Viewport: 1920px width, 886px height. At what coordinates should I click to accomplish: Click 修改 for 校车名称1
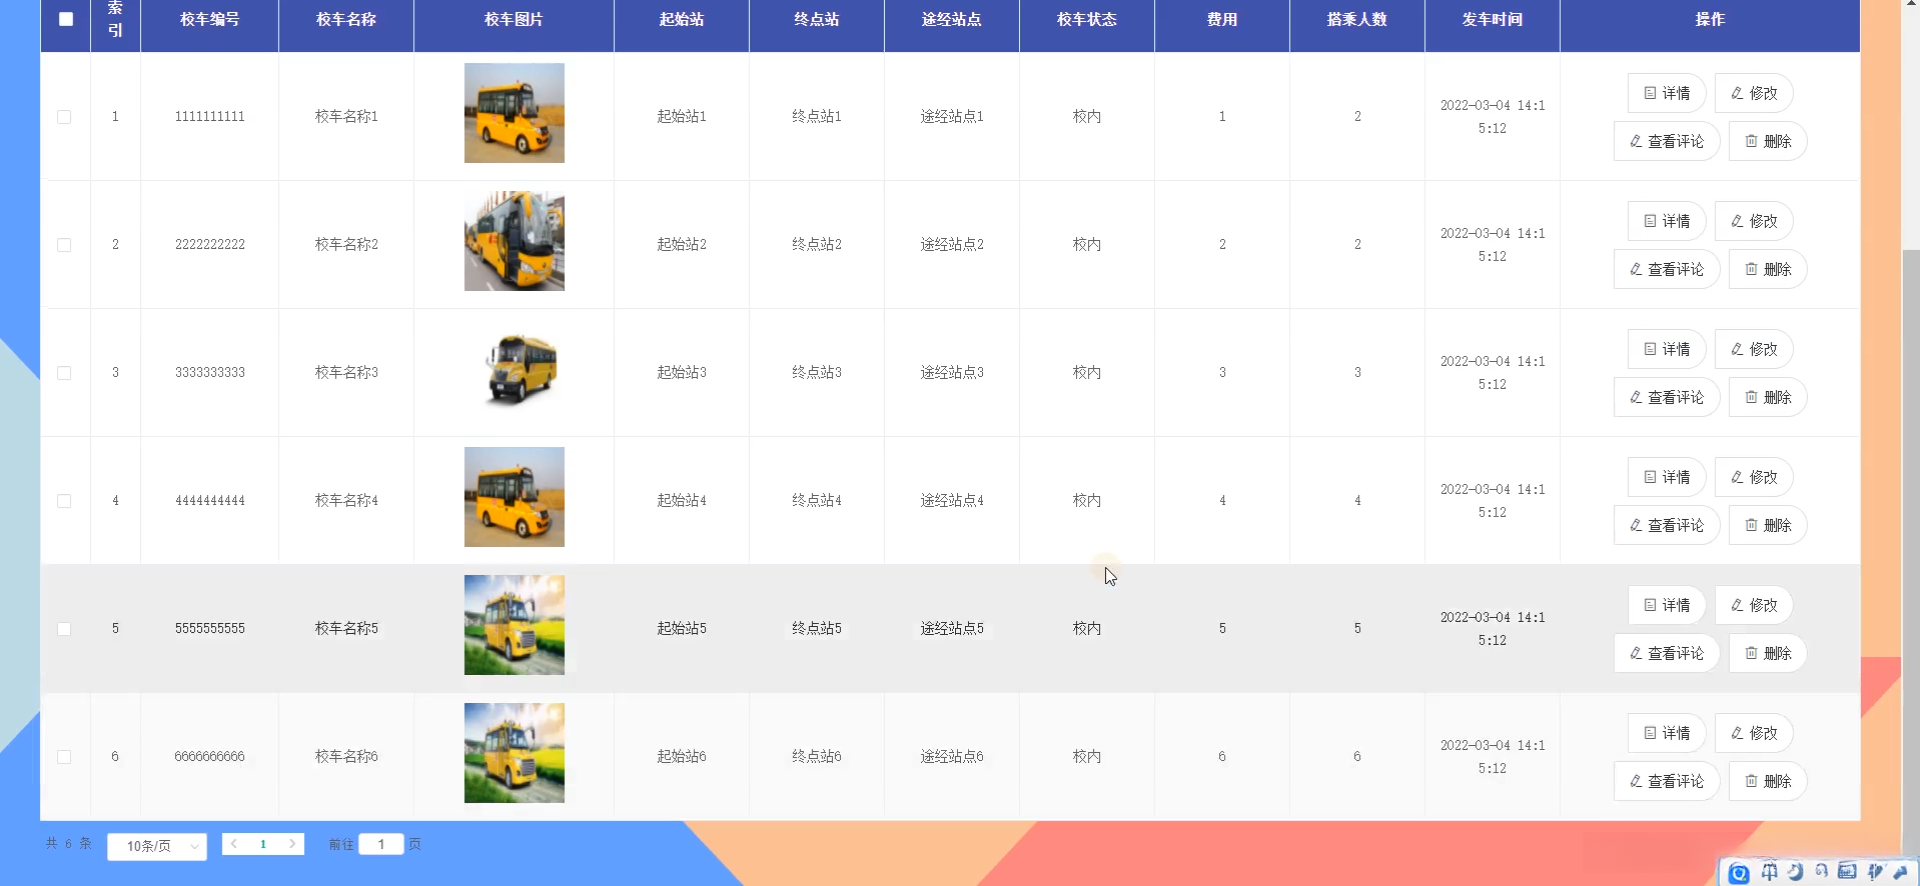click(1754, 93)
